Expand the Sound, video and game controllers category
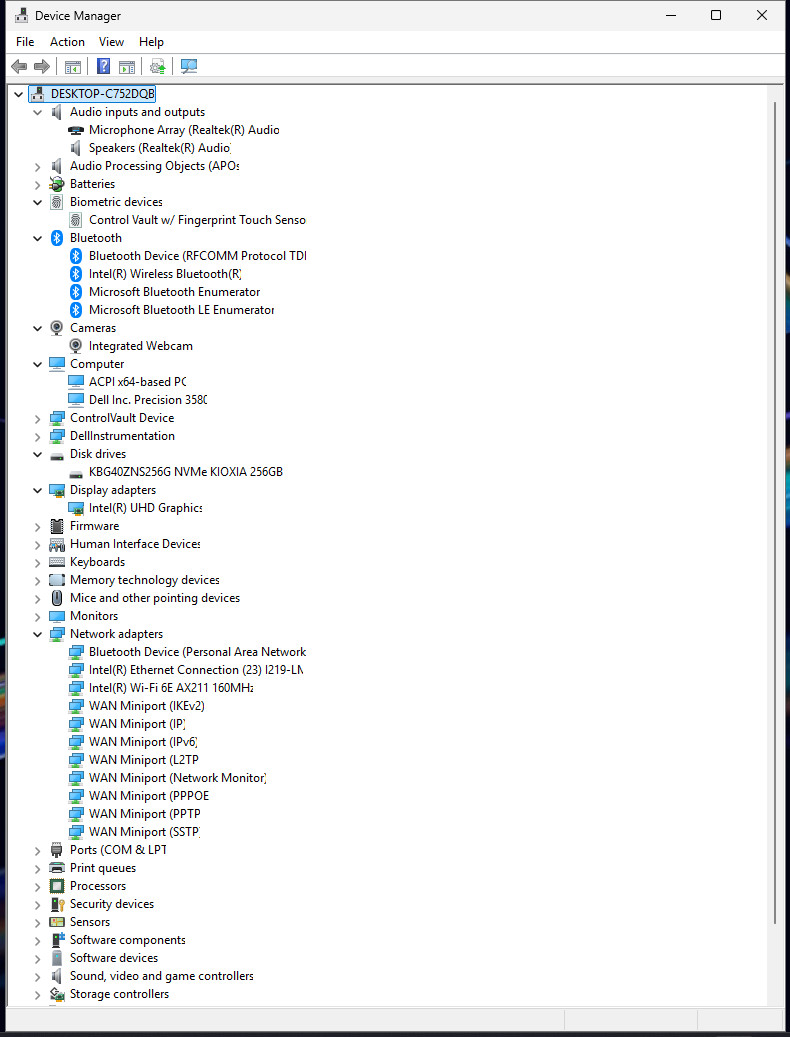The height and width of the screenshot is (1037, 790). [x=38, y=977]
